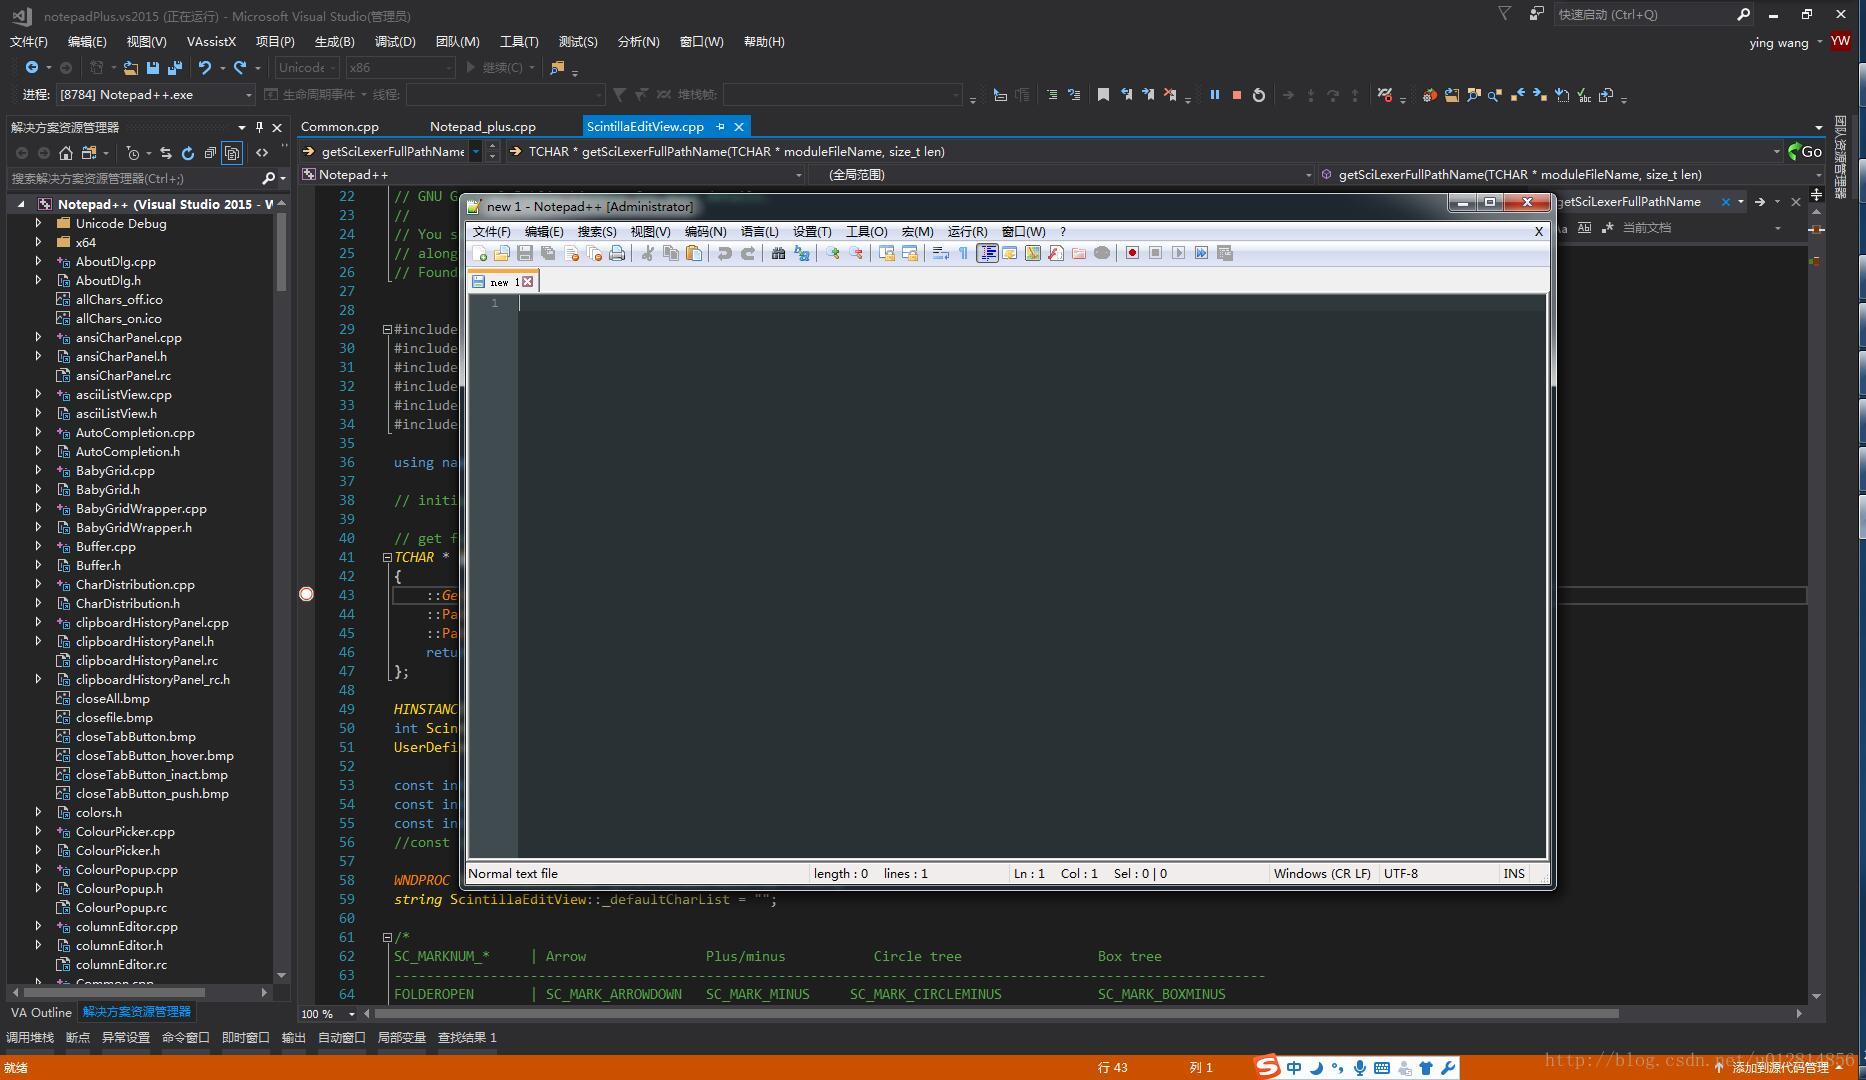
Task: Collapse the Notepad++ solution root node
Action: pos(21,204)
